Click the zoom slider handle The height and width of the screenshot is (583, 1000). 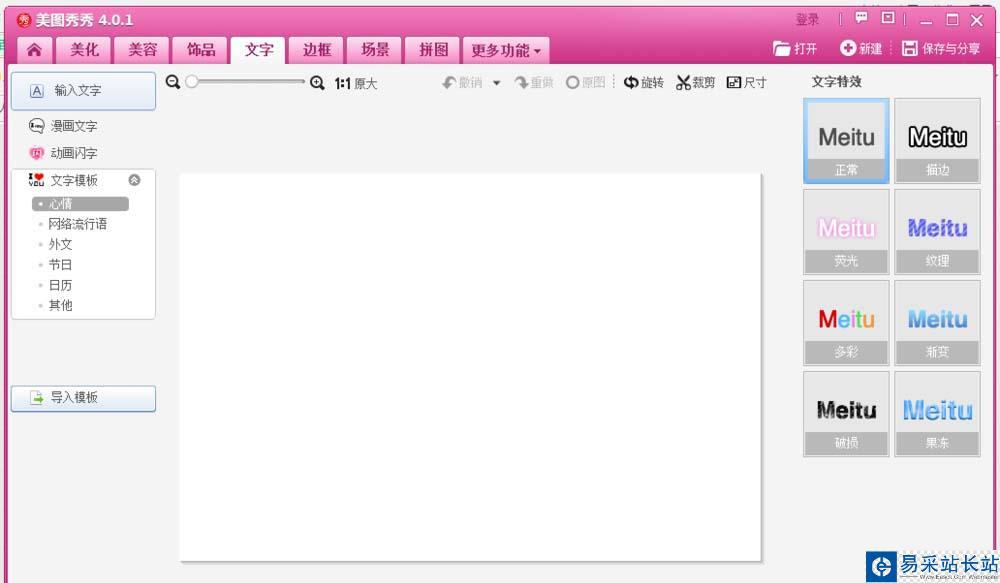(x=192, y=82)
